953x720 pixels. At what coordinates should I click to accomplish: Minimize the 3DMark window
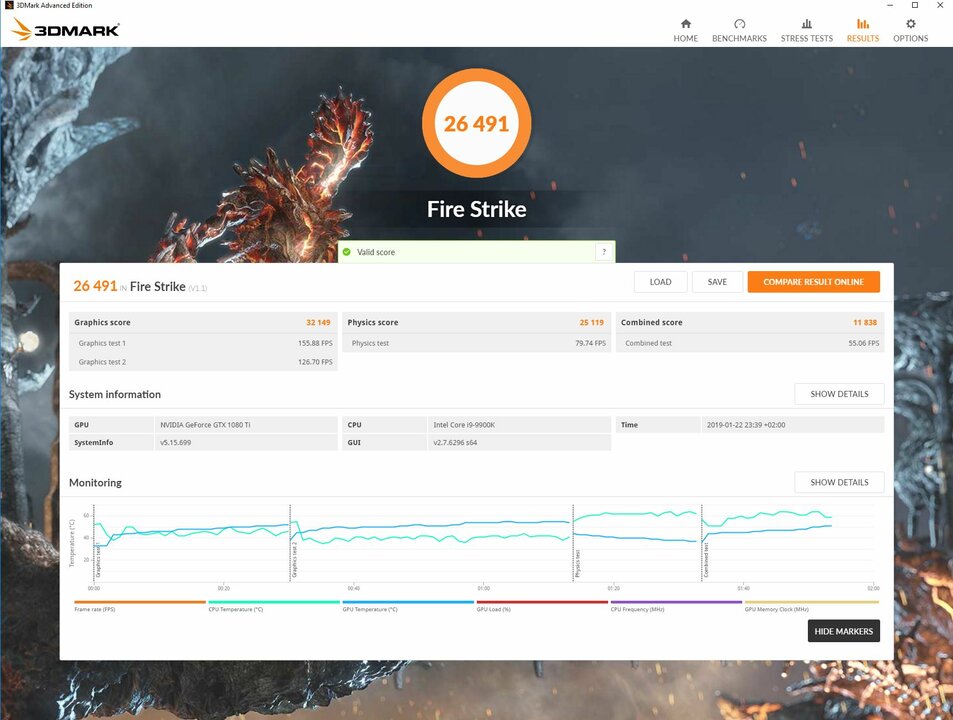(x=890, y=5)
